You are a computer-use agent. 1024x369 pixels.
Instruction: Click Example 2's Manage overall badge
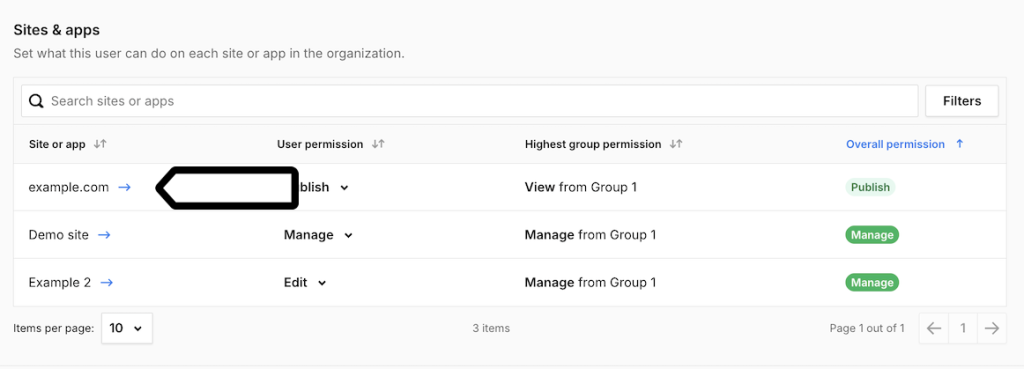pos(872,283)
